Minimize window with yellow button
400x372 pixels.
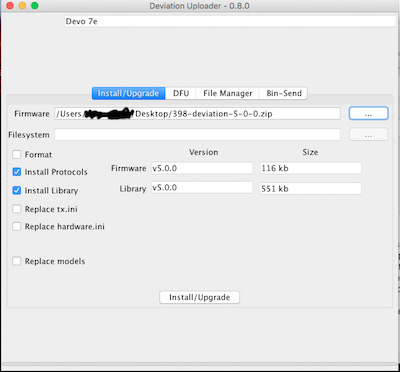point(22,6)
